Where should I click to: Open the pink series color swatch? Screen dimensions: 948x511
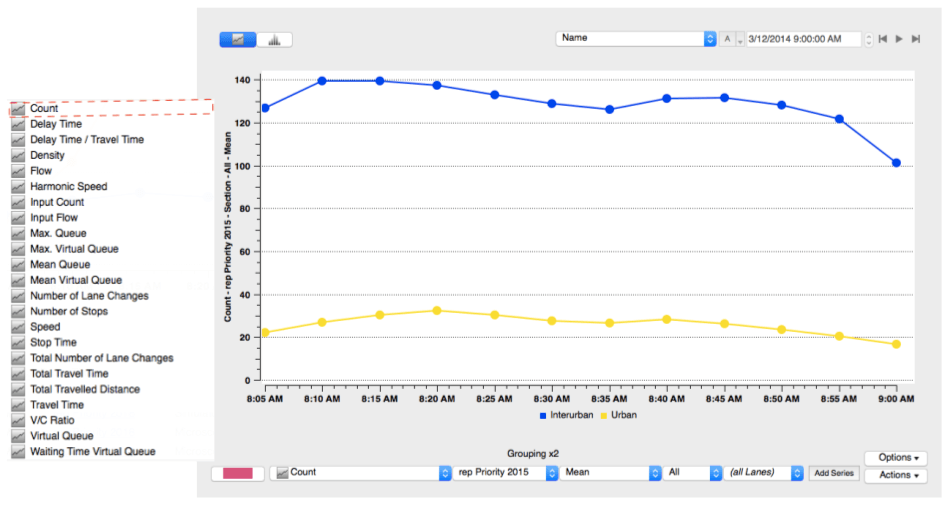(238, 473)
